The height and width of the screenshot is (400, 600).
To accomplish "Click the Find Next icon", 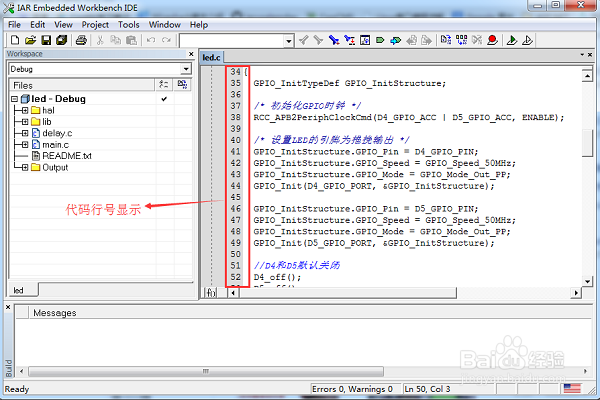I will [x=318, y=40].
